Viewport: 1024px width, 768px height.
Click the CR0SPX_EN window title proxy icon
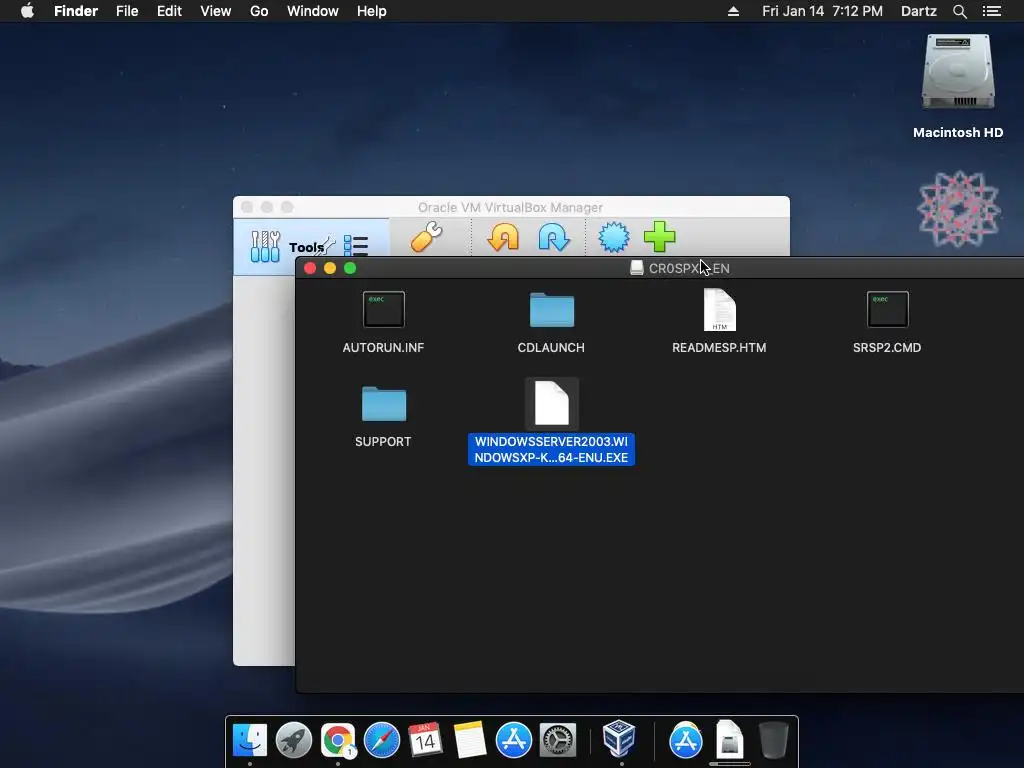pos(637,268)
